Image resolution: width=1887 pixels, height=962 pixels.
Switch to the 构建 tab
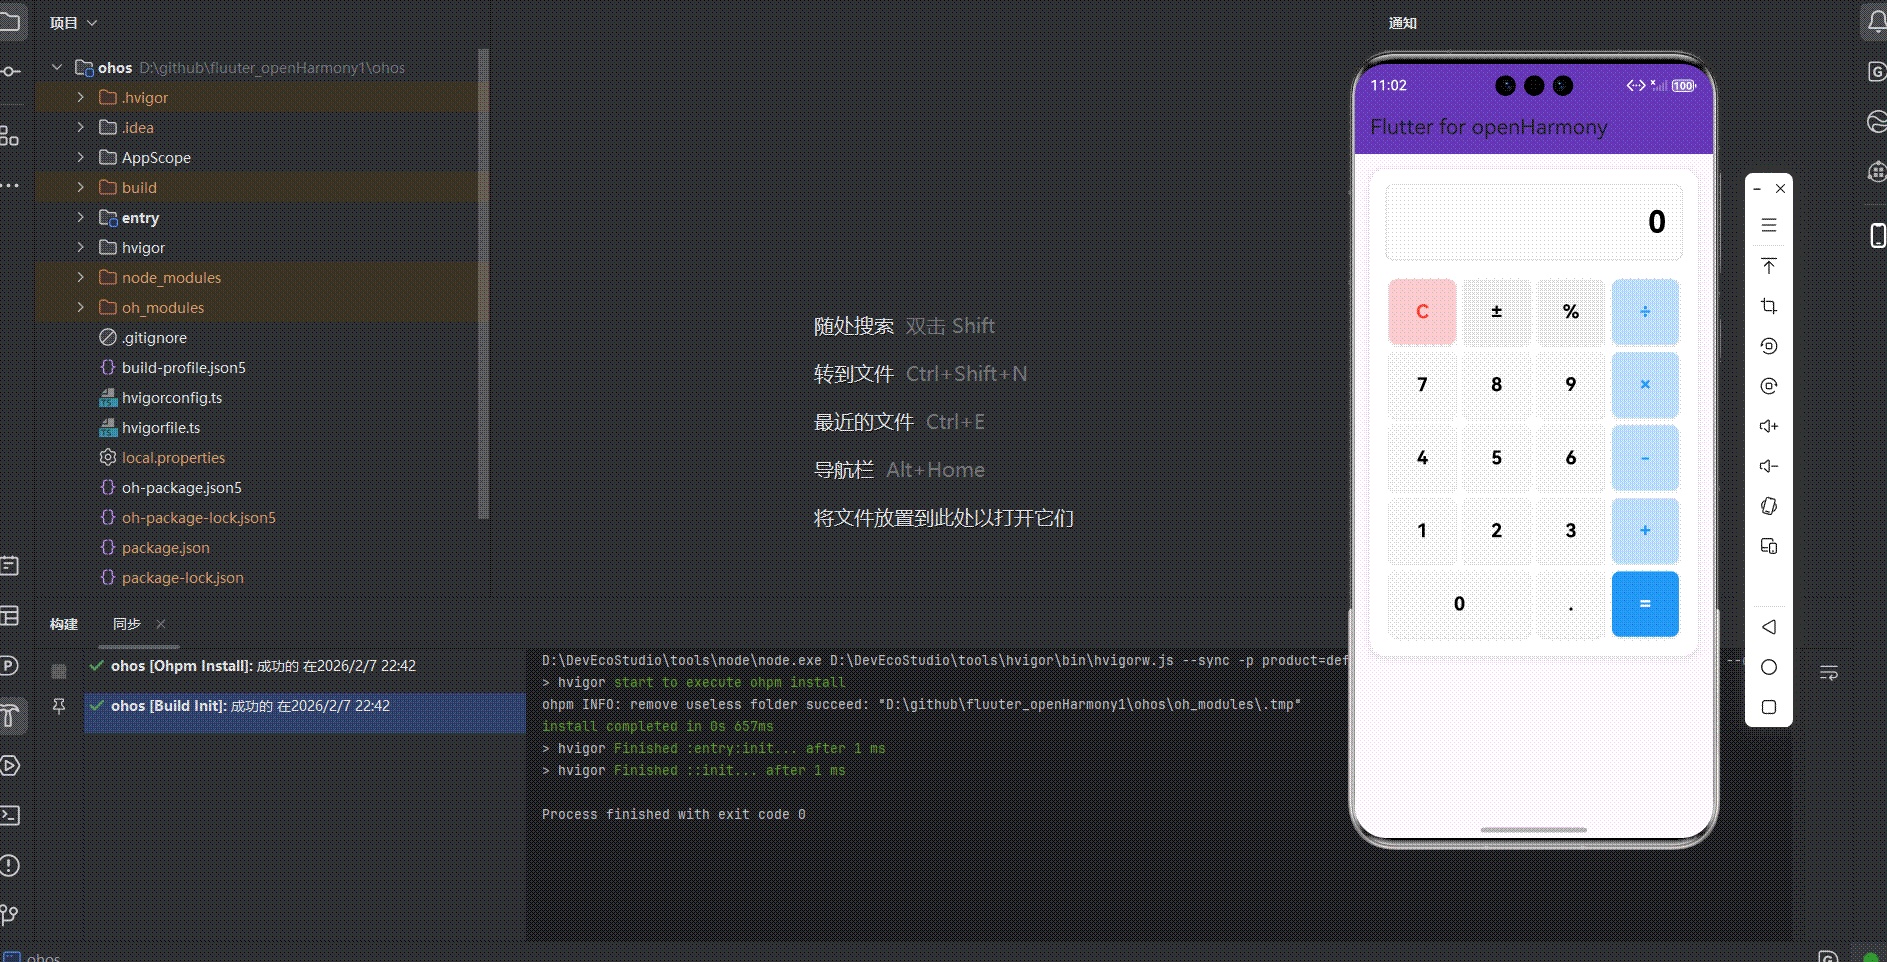coord(64,624)
